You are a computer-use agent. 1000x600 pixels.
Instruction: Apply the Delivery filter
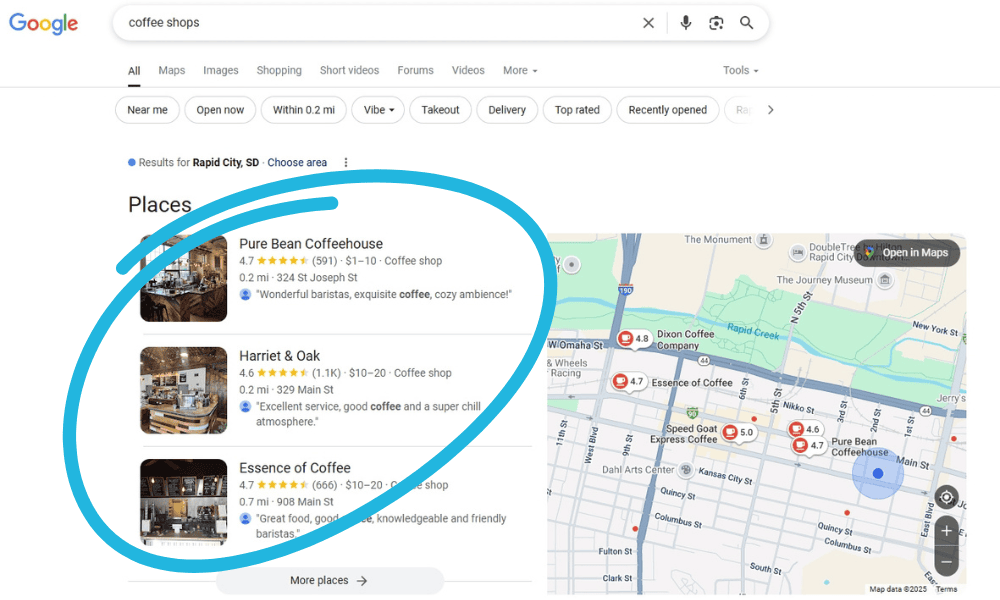pyautogui.click(x=507, y=110)
